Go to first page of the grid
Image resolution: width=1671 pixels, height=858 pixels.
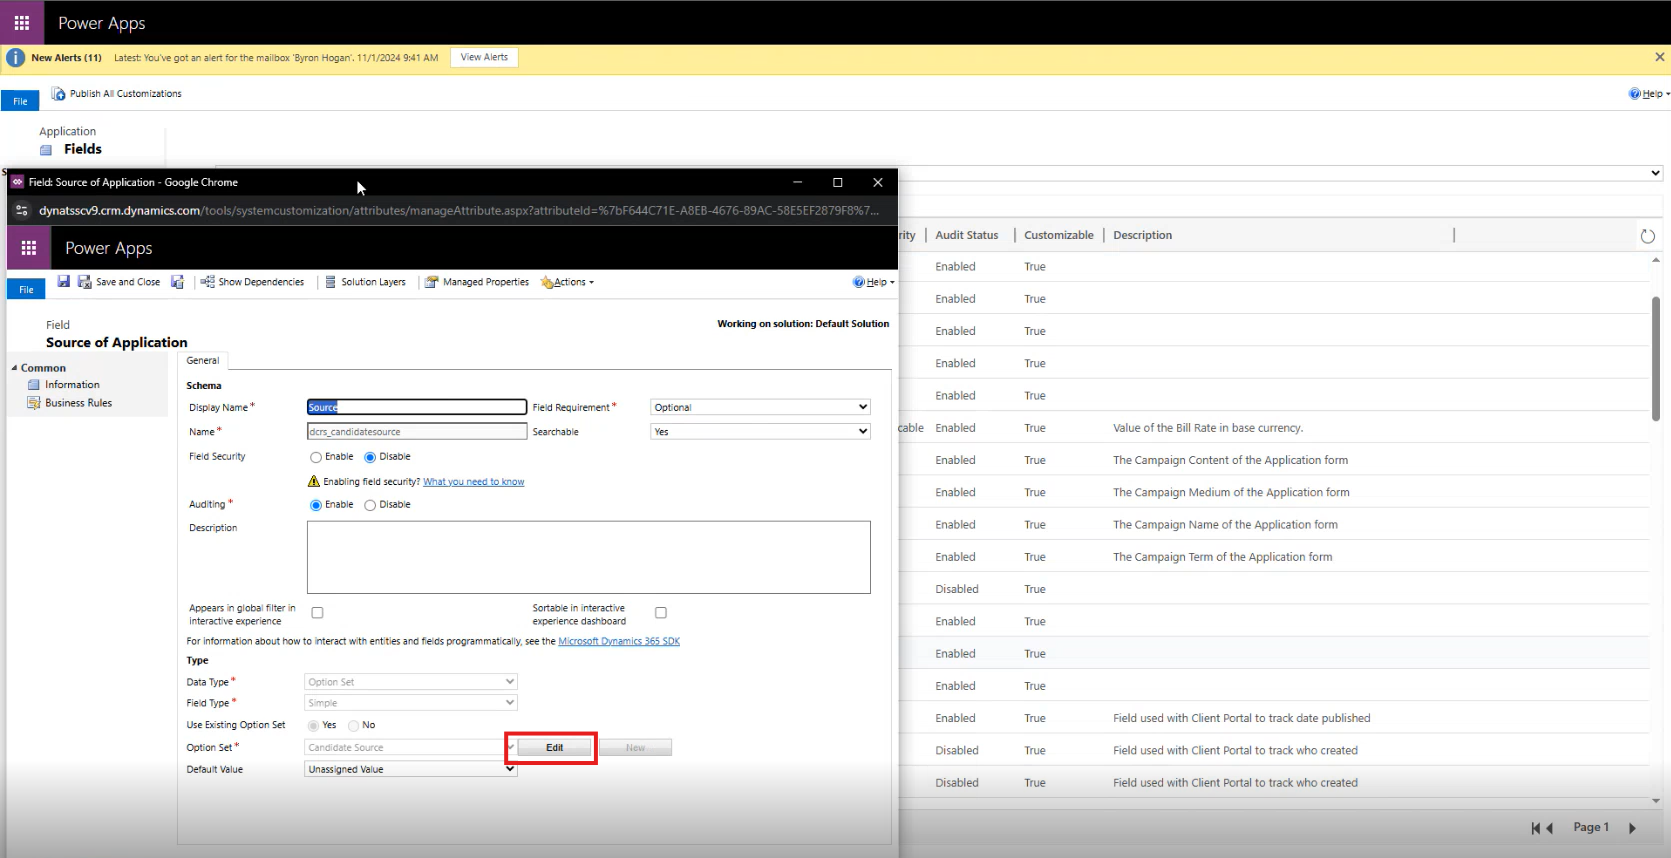pos(1536,828)
